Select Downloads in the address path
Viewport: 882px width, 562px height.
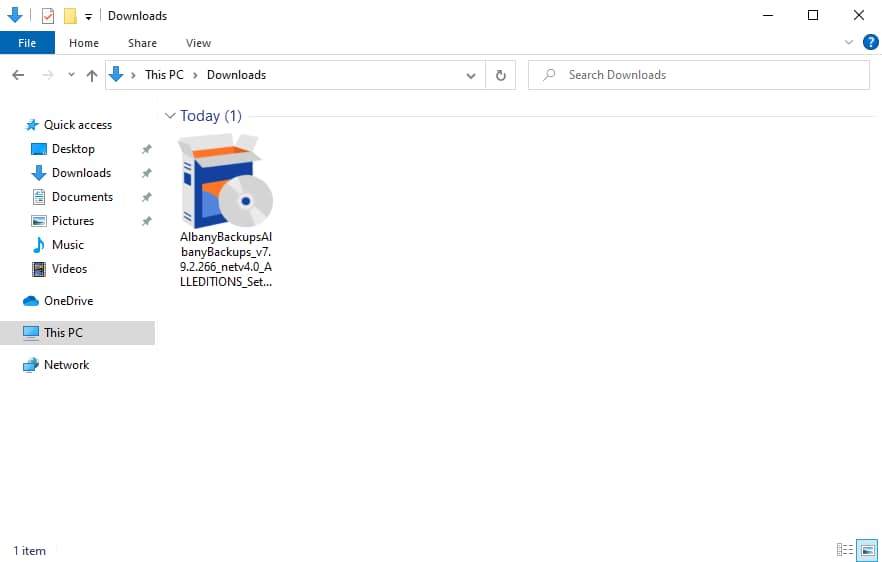pos(236,75)
